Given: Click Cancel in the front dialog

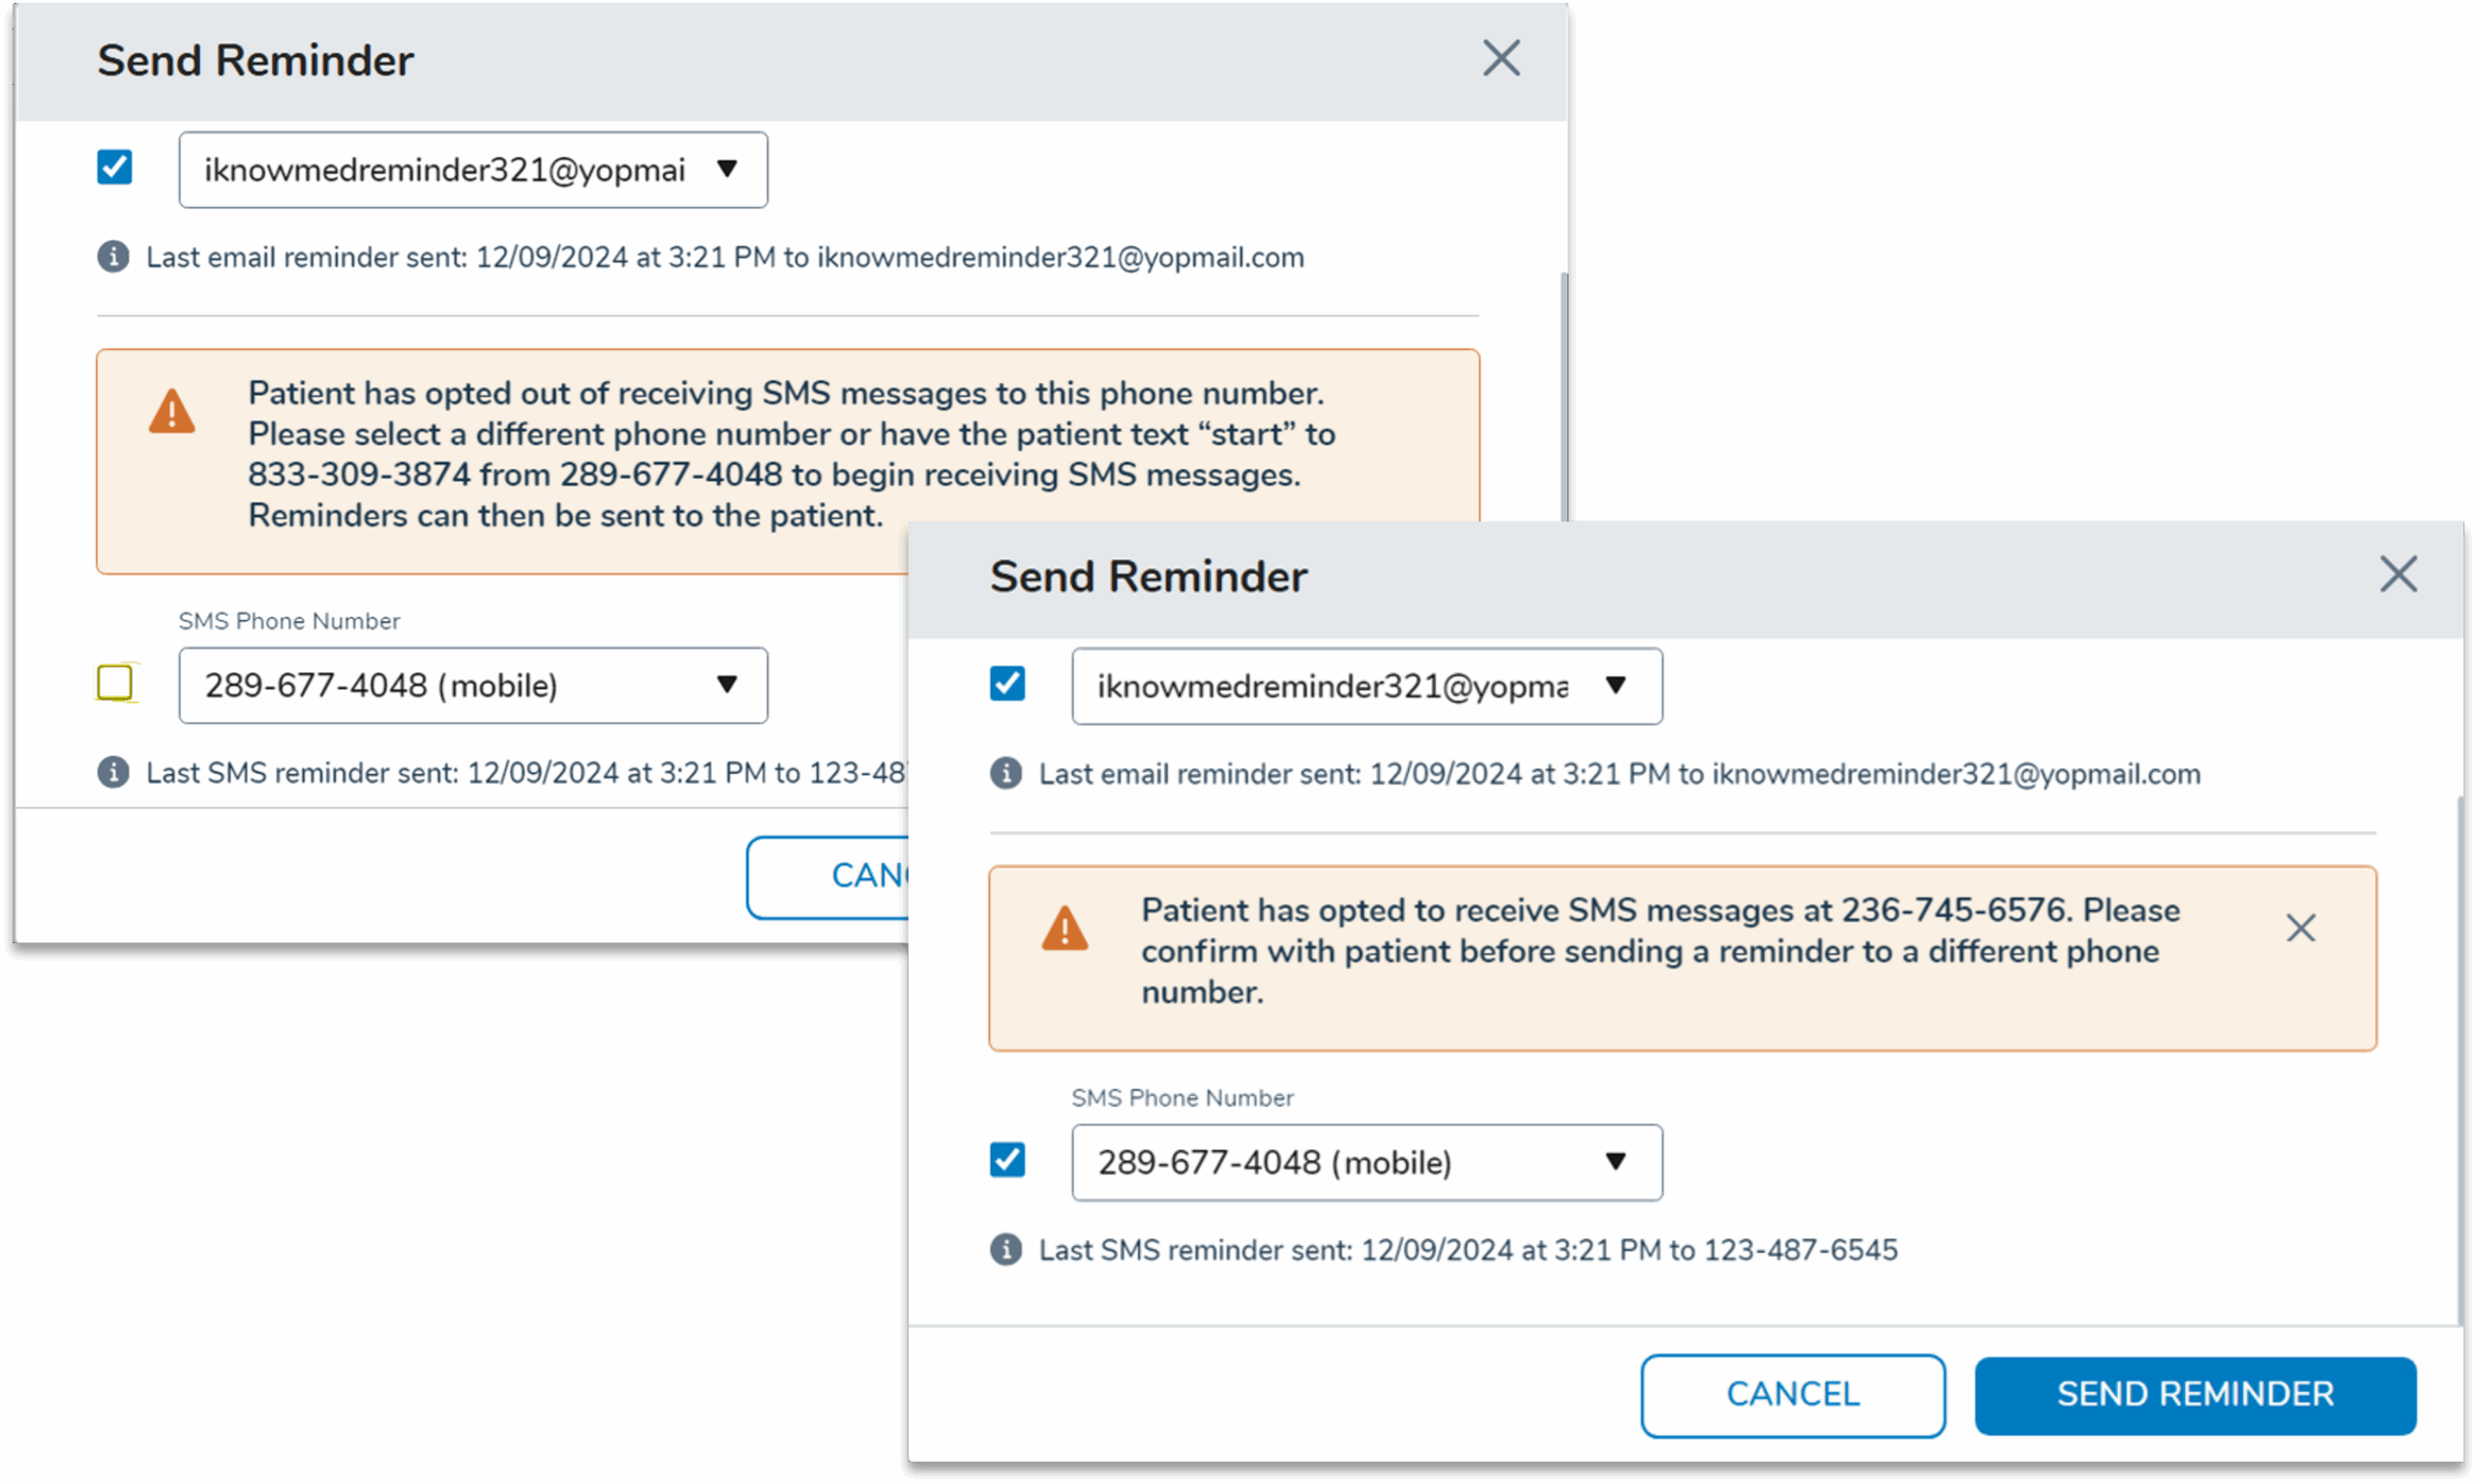Looking at the screenshot, I should point(1792,1395).
